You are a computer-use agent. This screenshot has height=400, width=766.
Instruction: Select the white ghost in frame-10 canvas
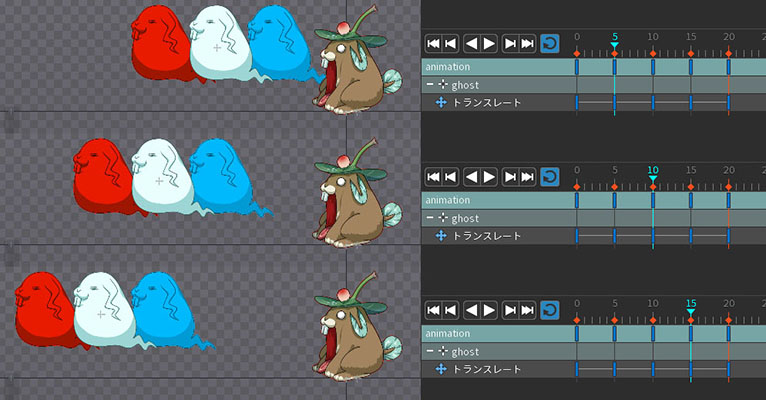click(x=161, y=177)
